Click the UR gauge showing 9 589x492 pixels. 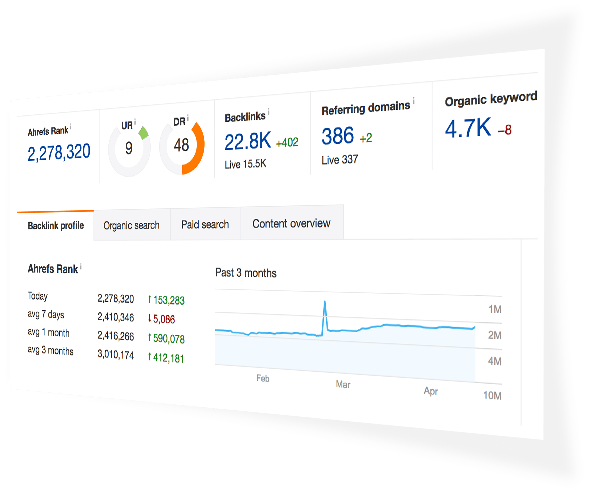click(x=129, y=149)
